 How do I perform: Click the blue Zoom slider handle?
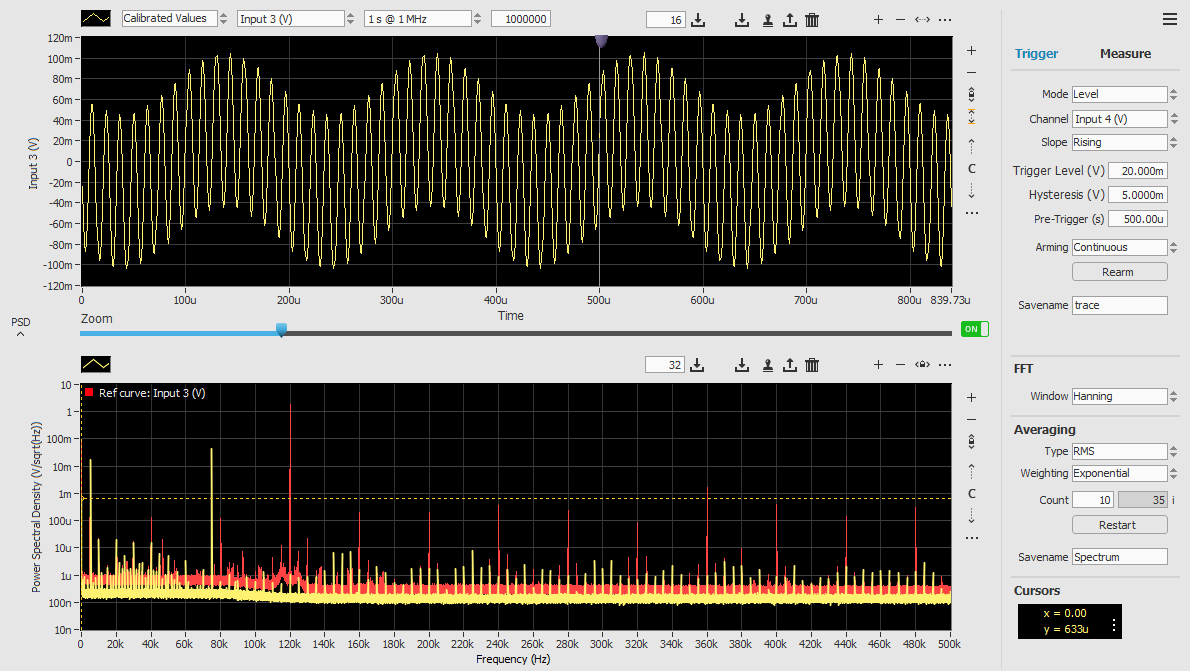[x=281, y=328]
